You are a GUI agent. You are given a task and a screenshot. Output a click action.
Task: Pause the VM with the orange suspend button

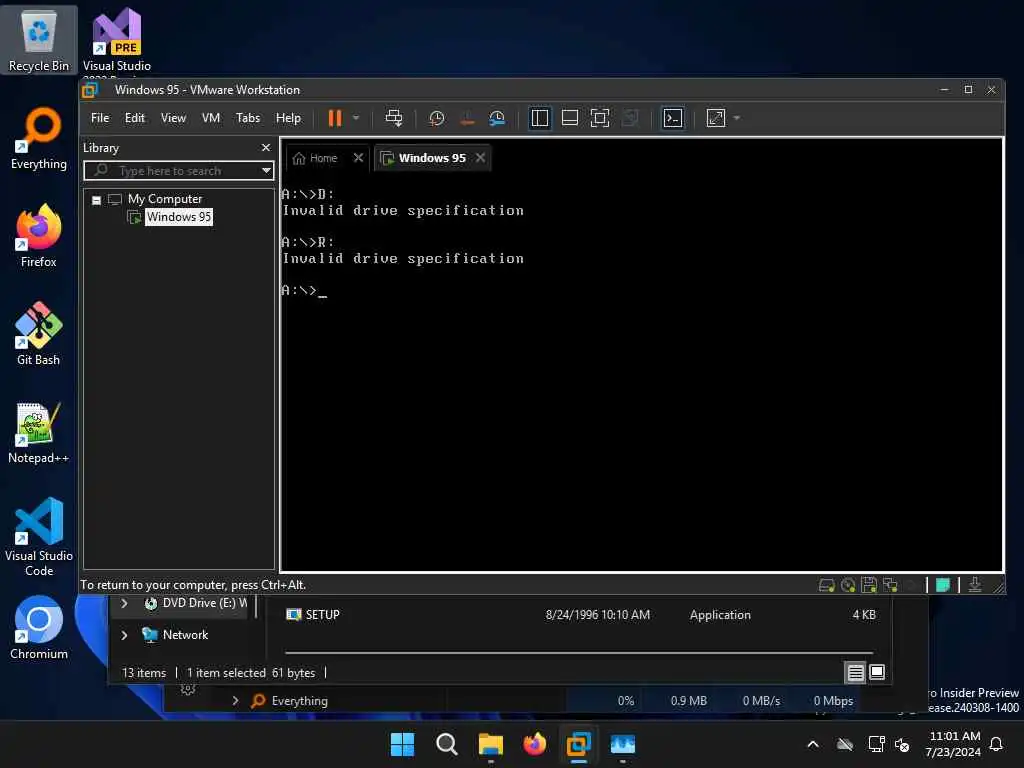pyautogui.click(x=334, y=118)
